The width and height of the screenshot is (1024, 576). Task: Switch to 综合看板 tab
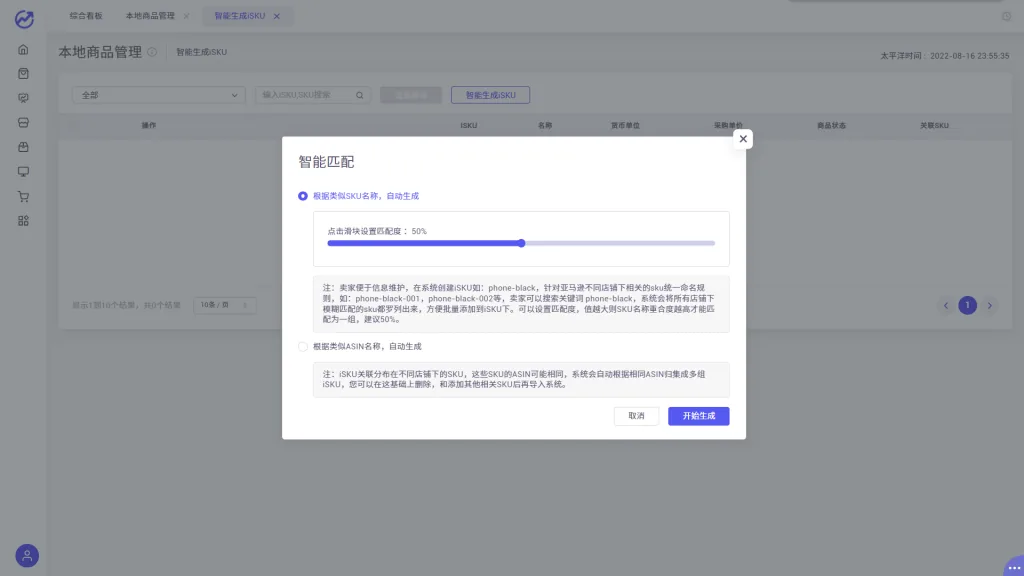pos(86,16)
